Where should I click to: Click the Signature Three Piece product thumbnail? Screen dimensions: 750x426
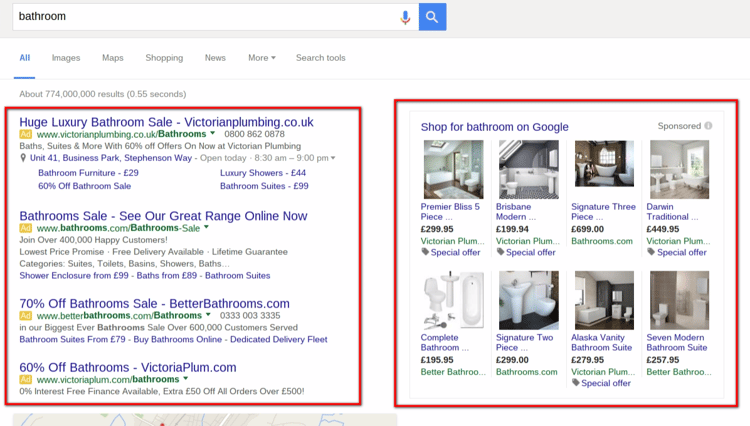coord(603,170)
